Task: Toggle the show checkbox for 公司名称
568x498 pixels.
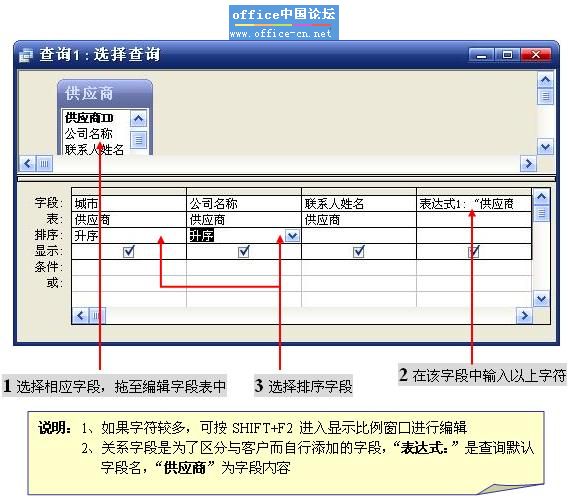Action: [244, 251]
